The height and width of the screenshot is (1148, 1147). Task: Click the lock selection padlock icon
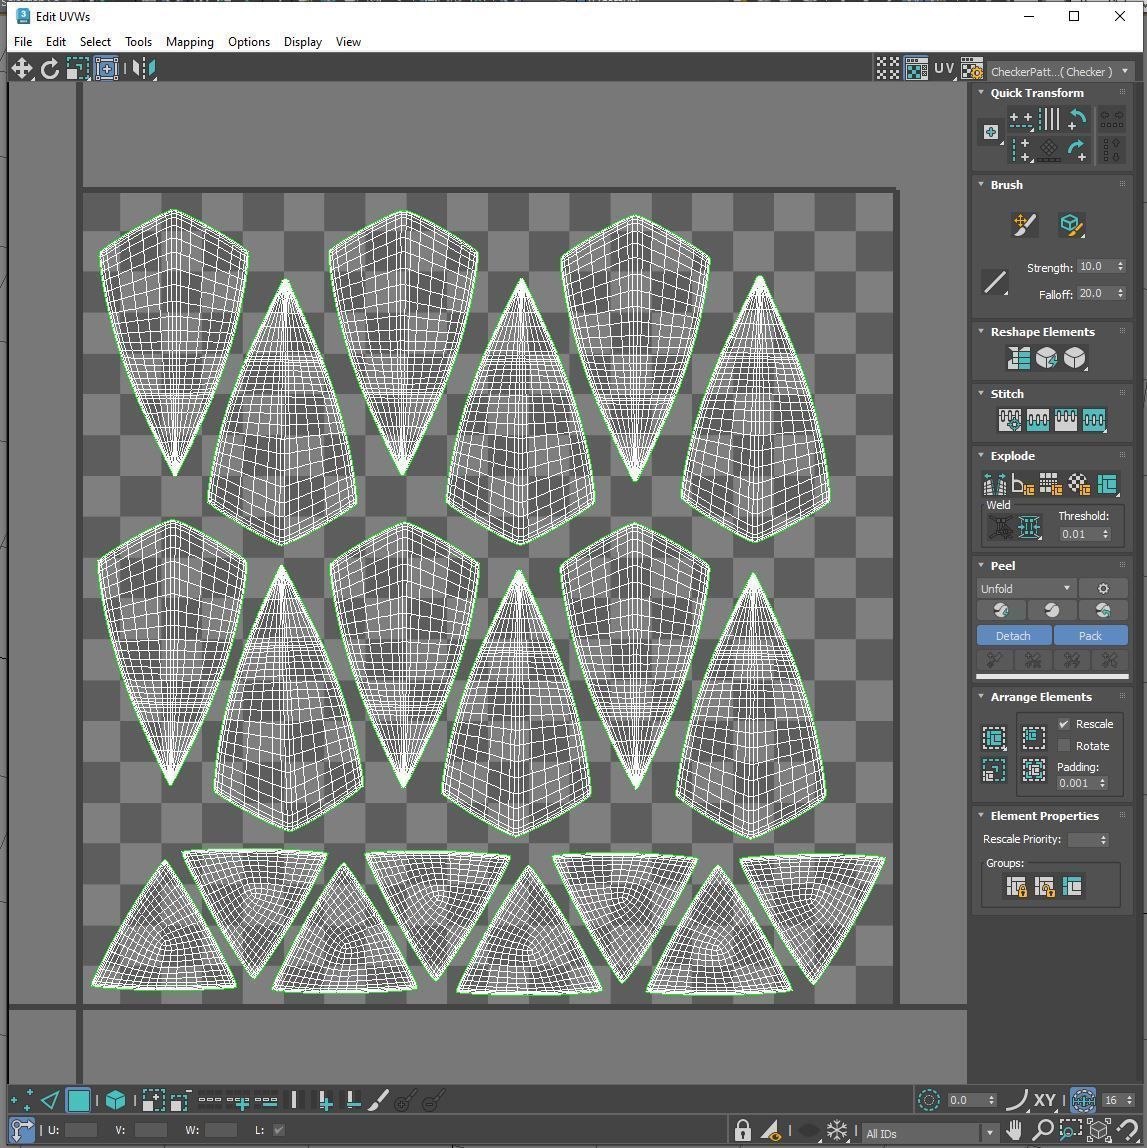742,1131
